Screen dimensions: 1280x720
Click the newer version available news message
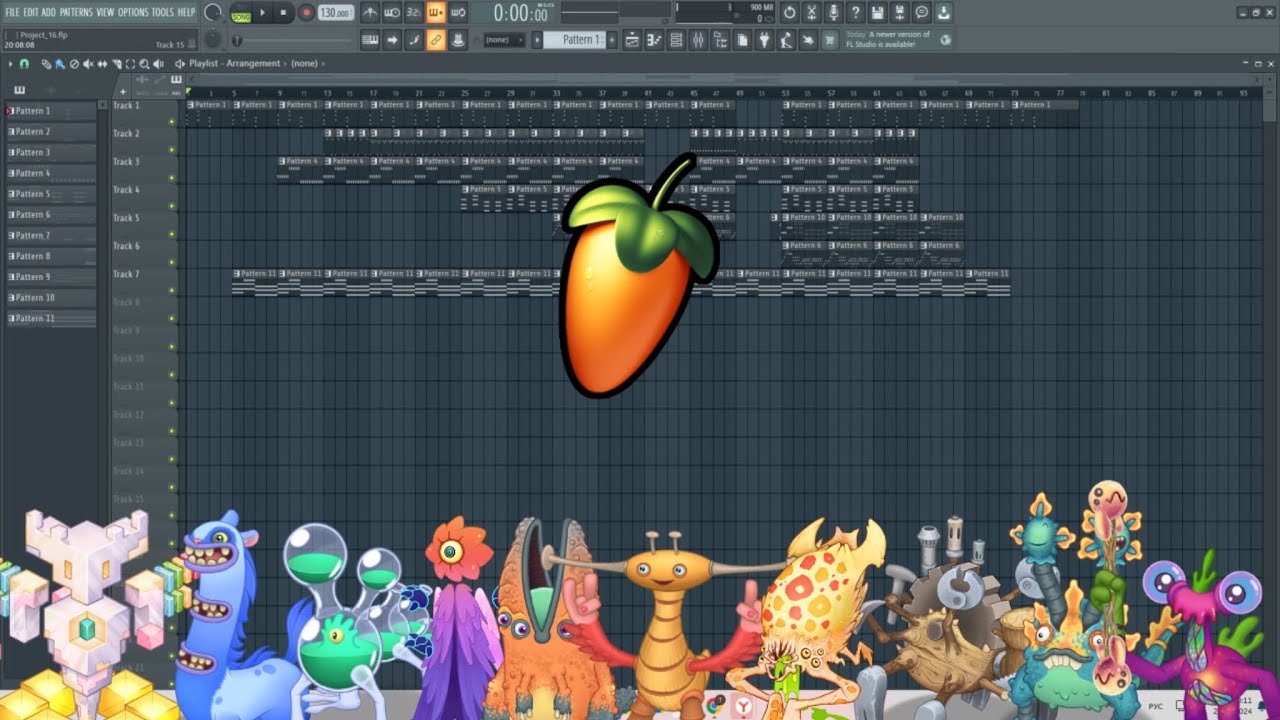coord(888,40)
